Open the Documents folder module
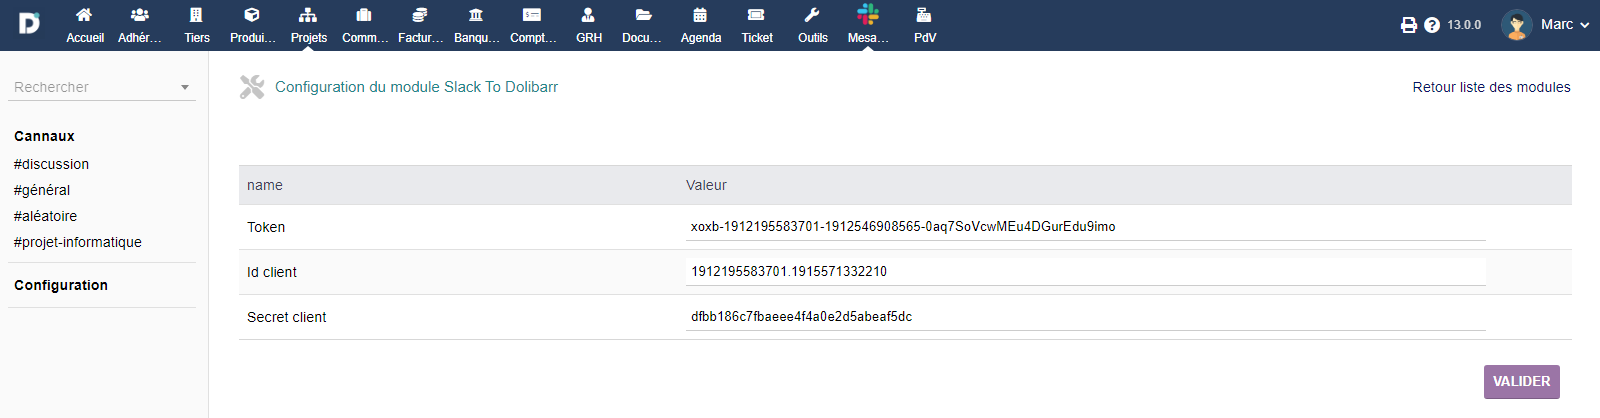1600x418 pixels. [x=643, y=25]
